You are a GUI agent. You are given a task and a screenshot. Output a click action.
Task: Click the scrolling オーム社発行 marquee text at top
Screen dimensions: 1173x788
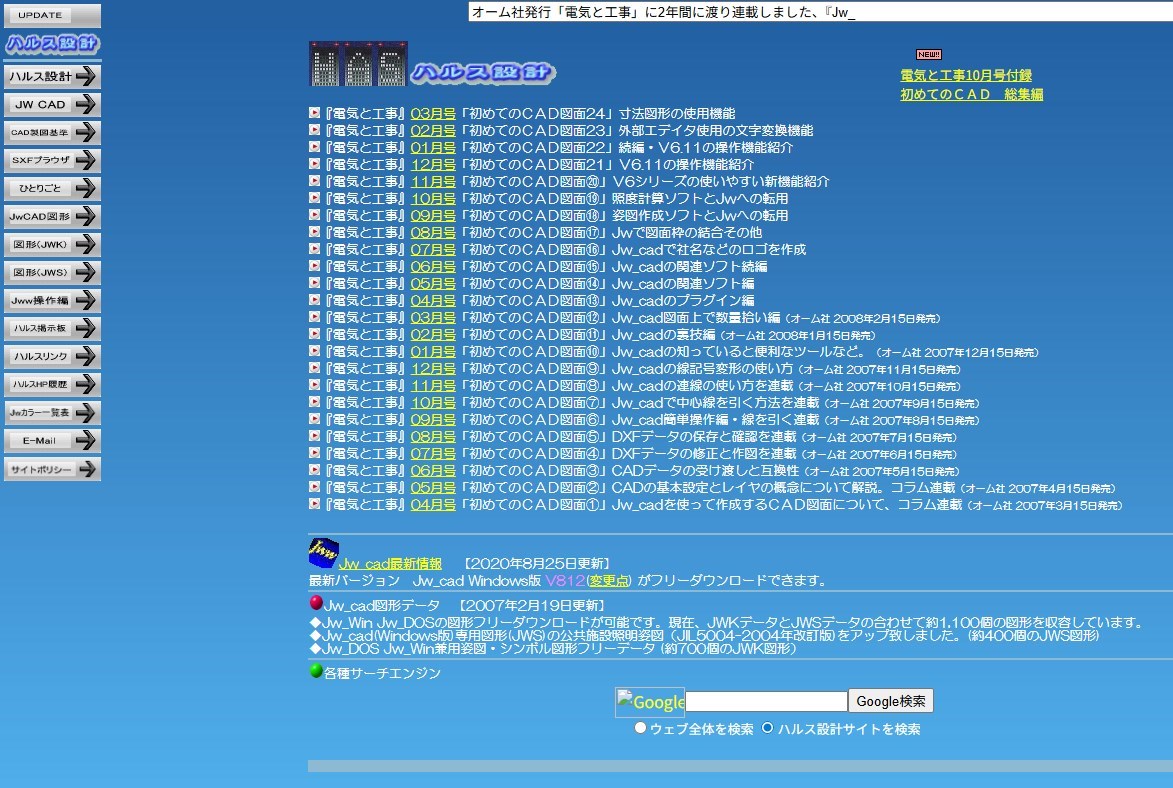coord(663,12)
